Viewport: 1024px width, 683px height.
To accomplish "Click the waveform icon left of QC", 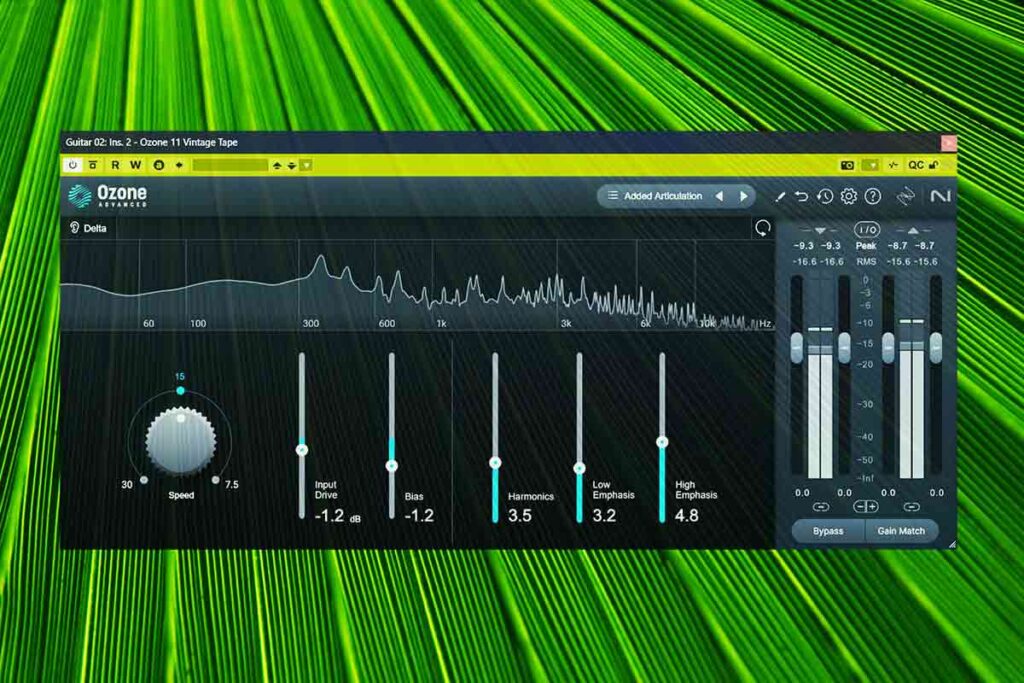I will point(893,165).
